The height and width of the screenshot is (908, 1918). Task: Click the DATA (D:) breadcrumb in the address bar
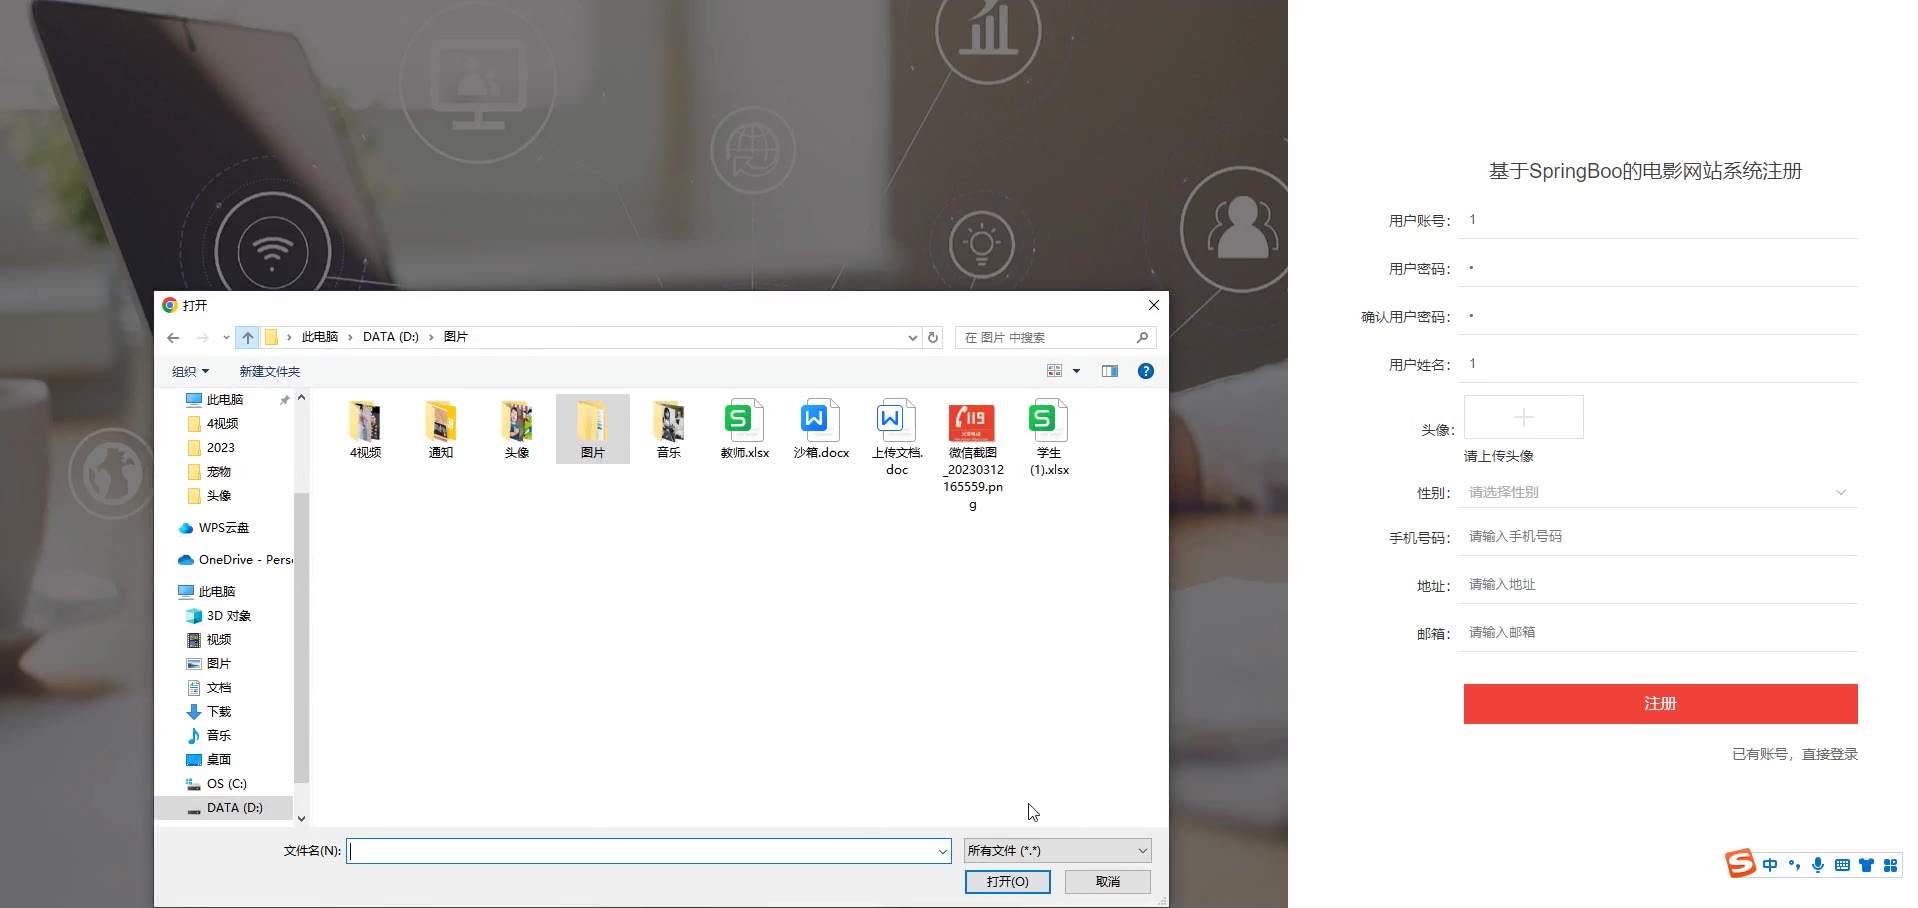point(391,337)
